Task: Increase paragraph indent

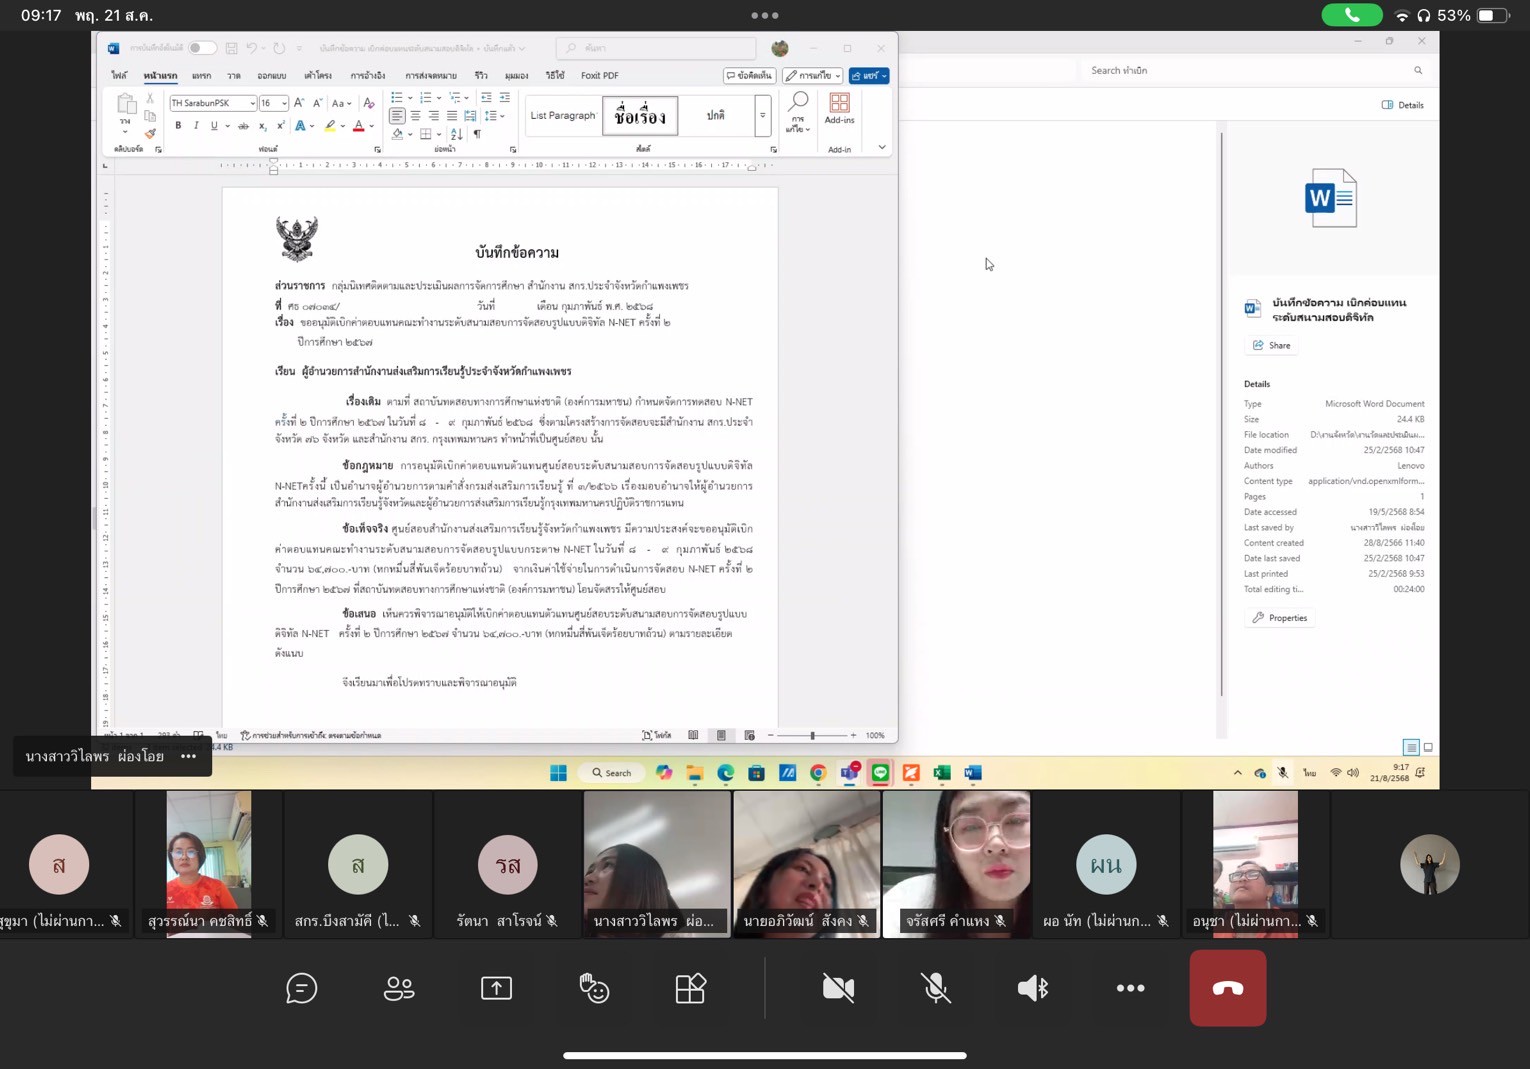Action: [x=504, y=98]
